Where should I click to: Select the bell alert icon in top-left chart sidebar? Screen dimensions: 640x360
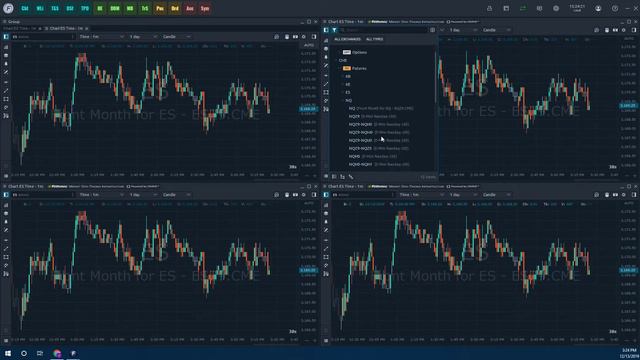[6, 64]
